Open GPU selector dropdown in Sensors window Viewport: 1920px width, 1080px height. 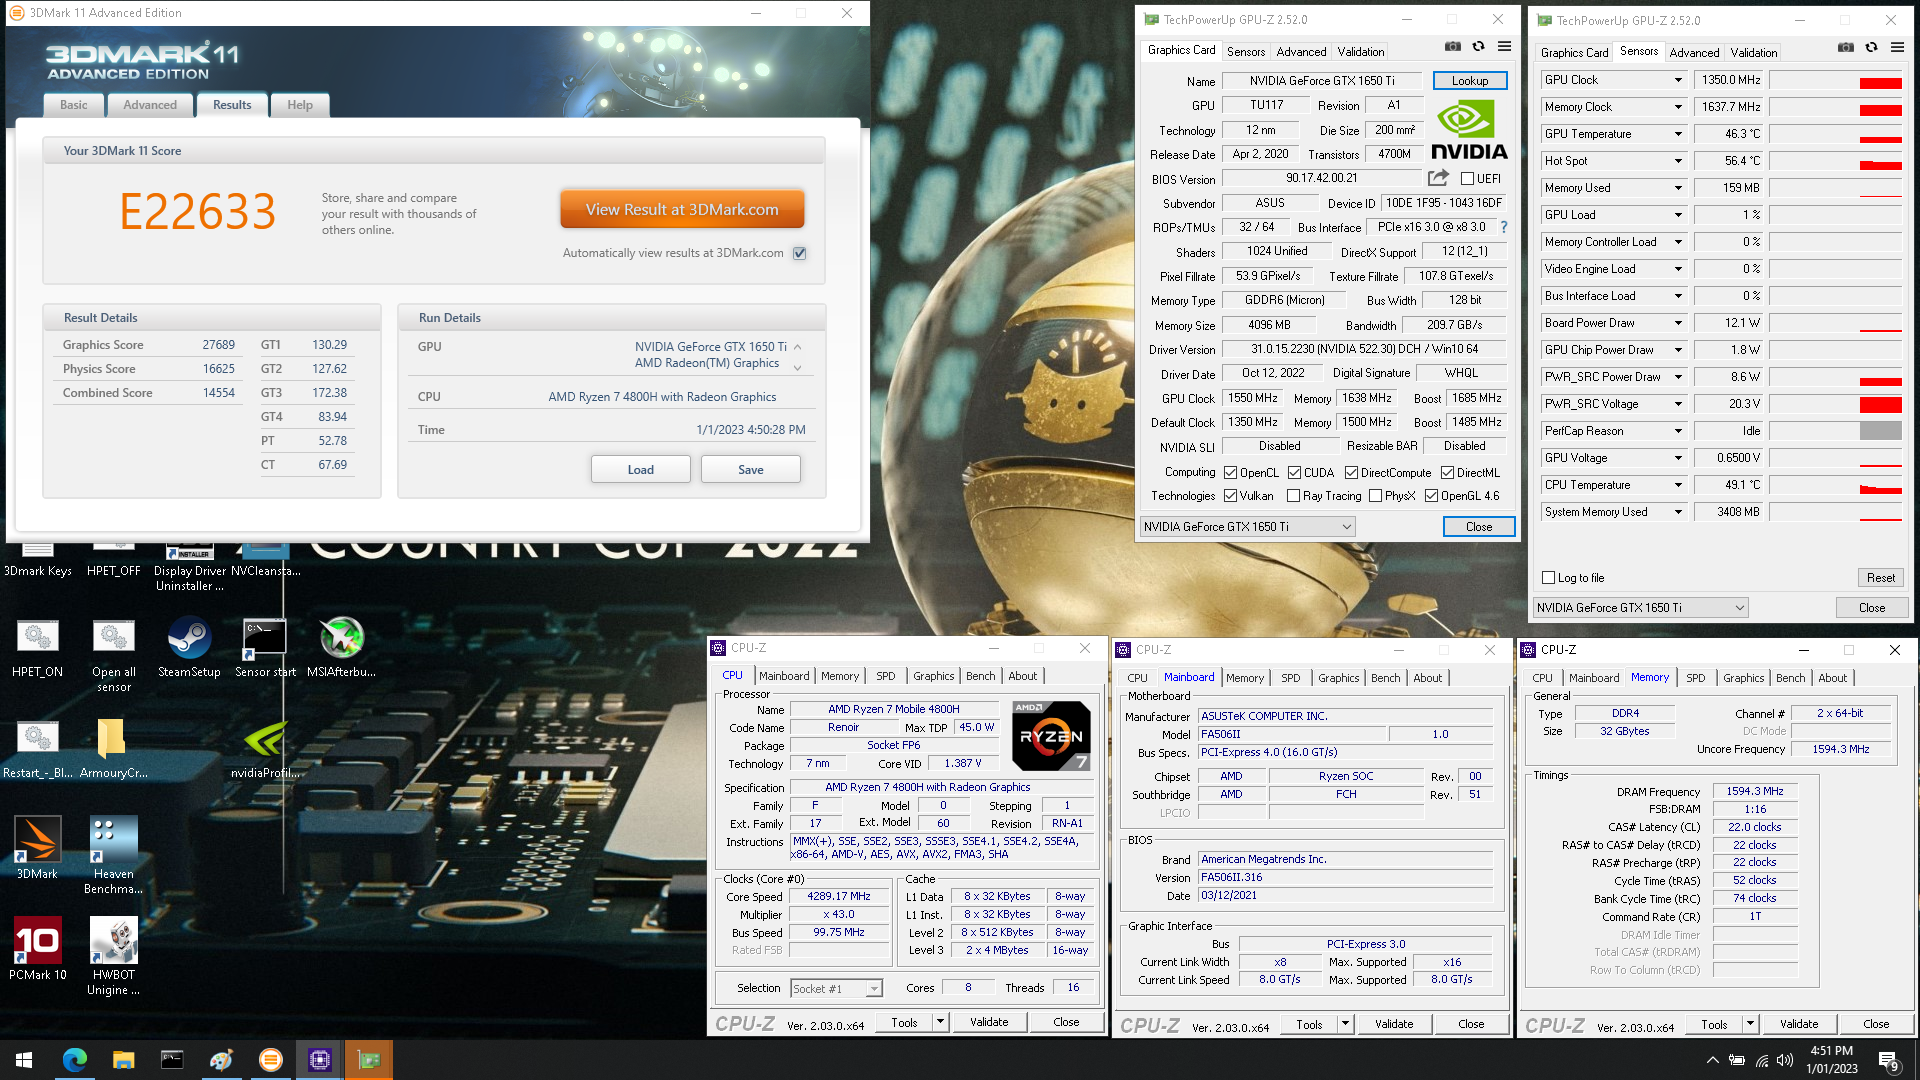tap(1641, 608)
